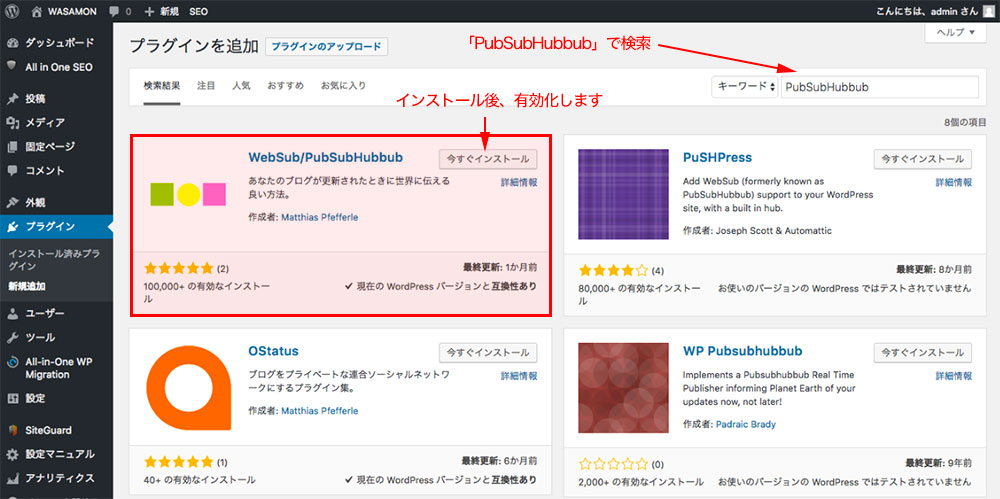Viewport: 1000px width, 499px height.
Task: Click こんにちは、admin さん greeting
Action: coord(929,11)
